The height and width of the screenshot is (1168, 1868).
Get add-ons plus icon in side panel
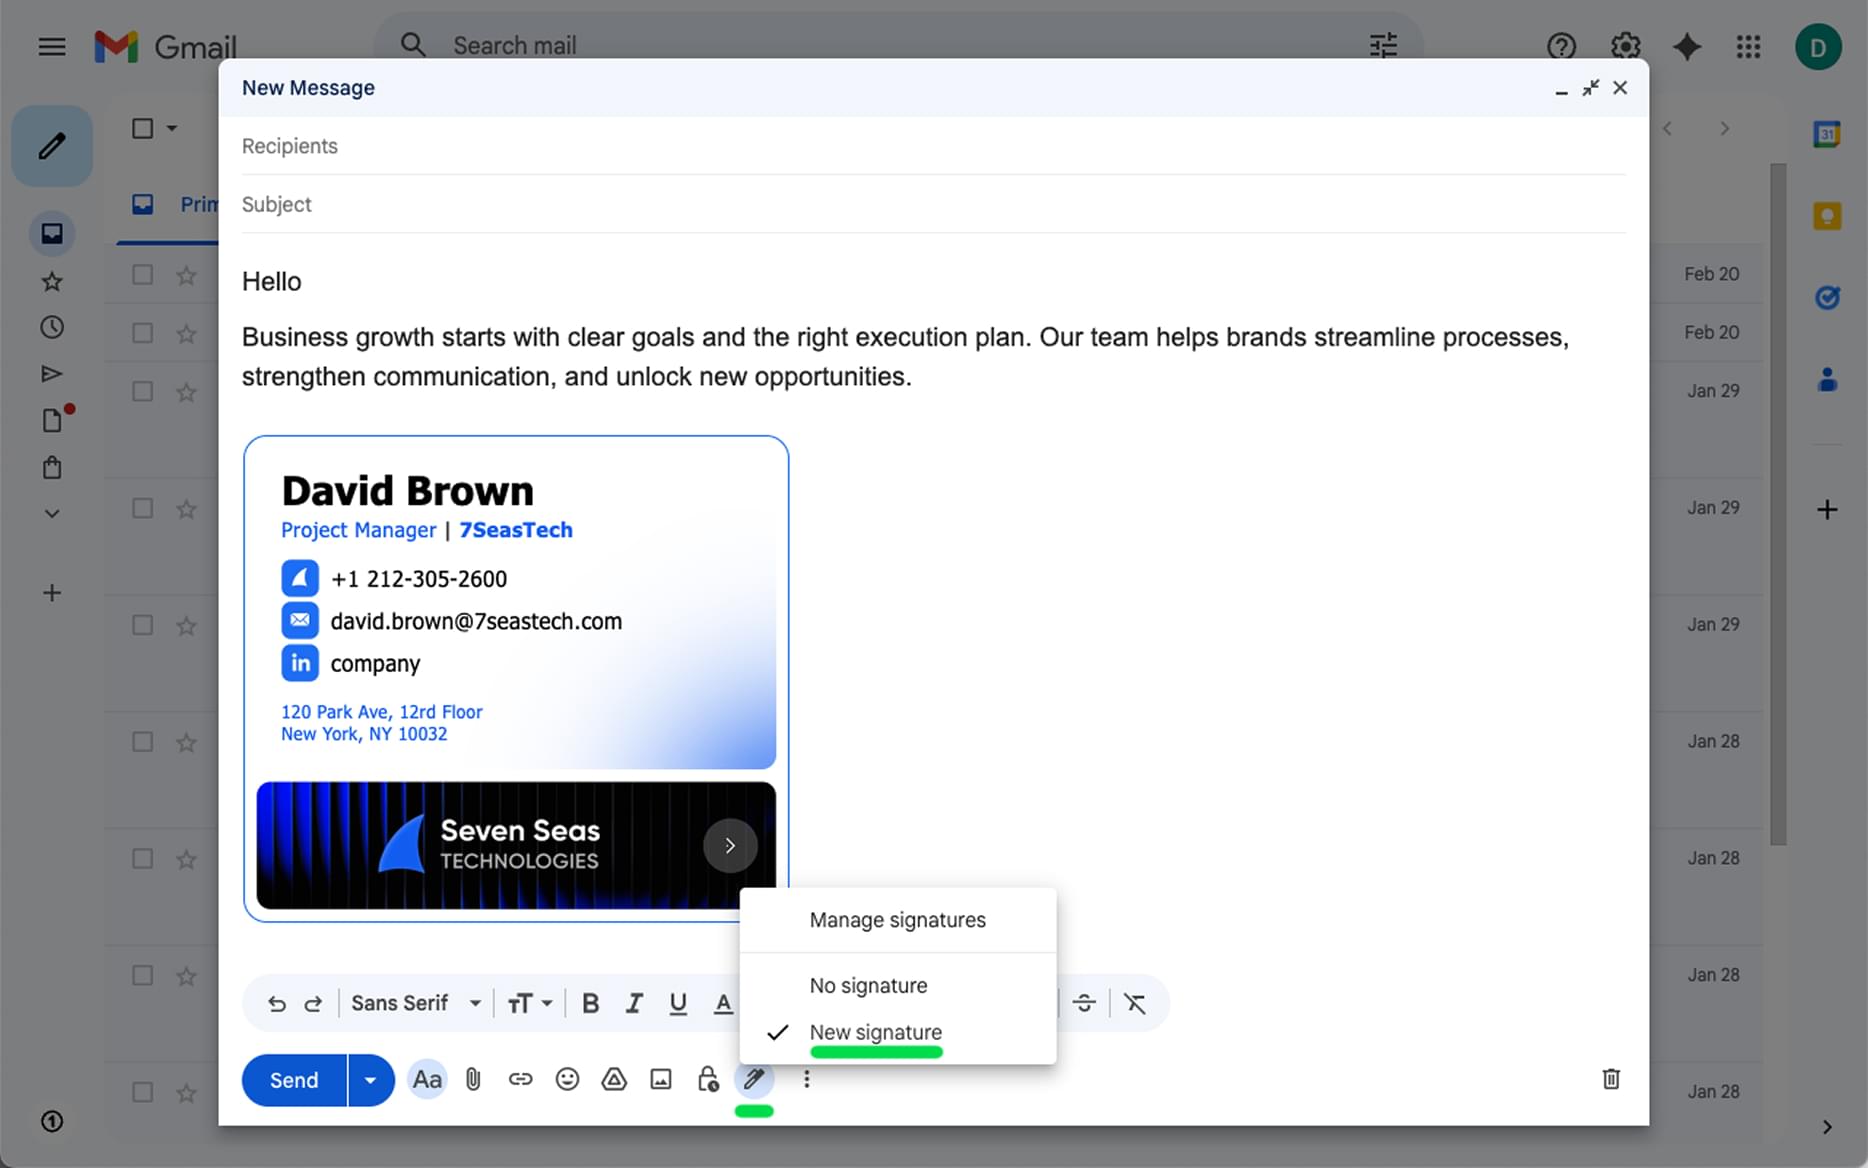(1827, 510)
